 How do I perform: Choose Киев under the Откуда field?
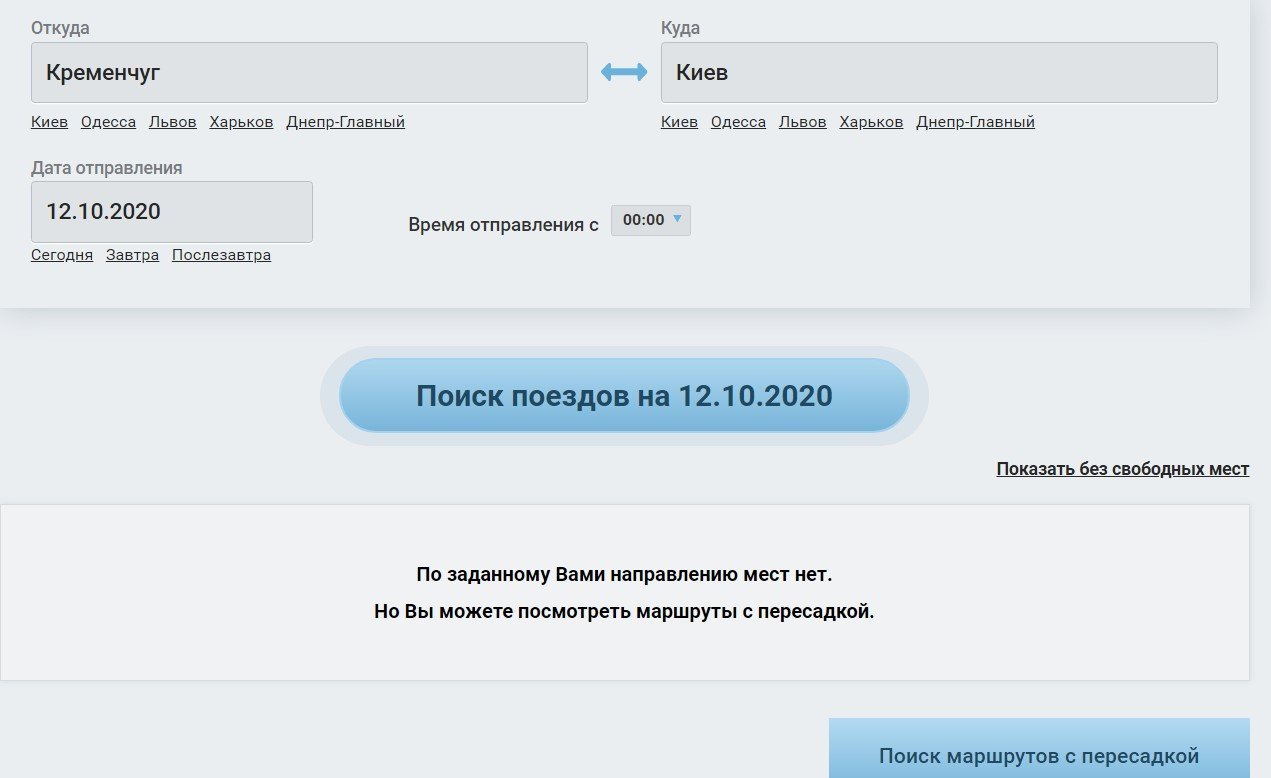(x=49, y=122)
